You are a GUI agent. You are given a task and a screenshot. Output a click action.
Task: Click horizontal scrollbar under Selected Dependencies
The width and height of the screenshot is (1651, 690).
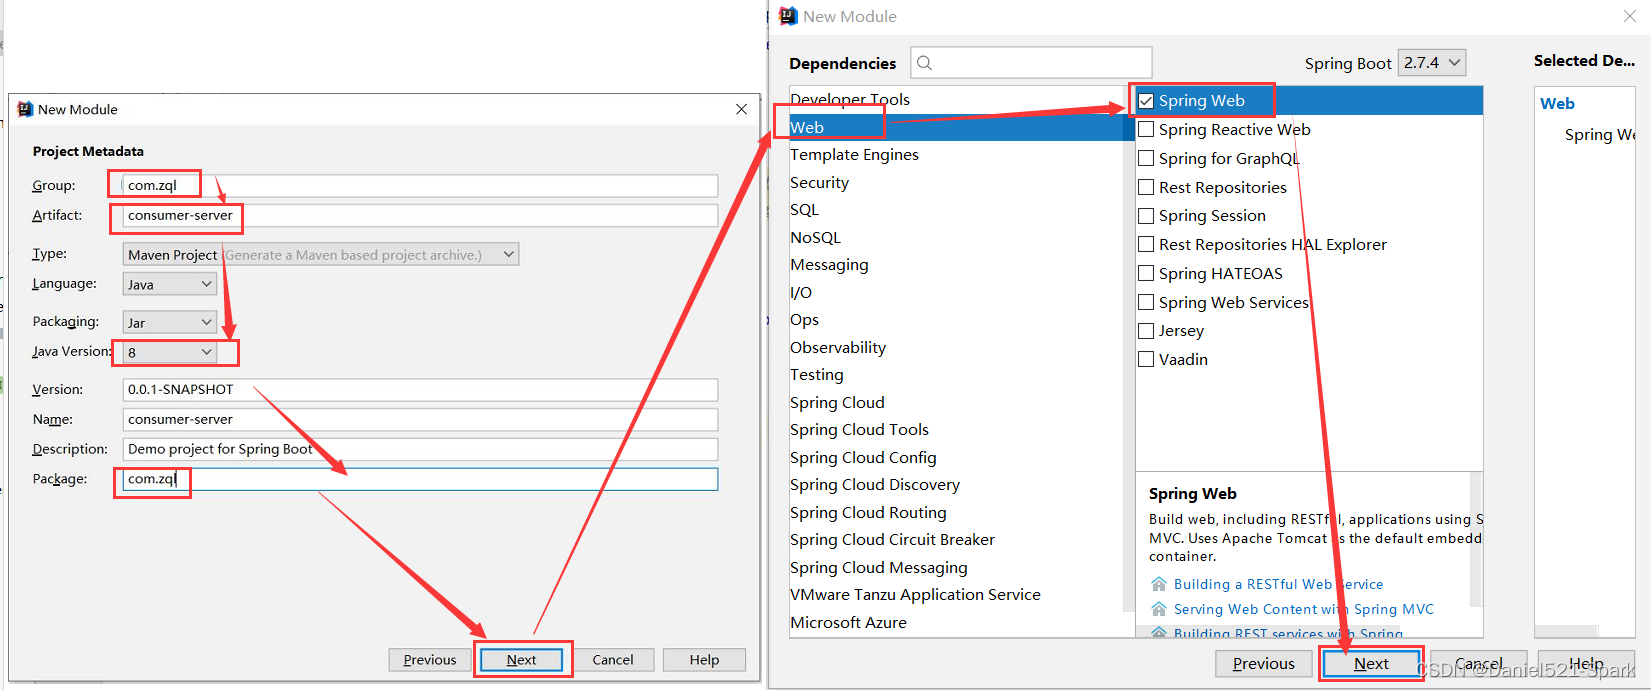(1568, 631)
